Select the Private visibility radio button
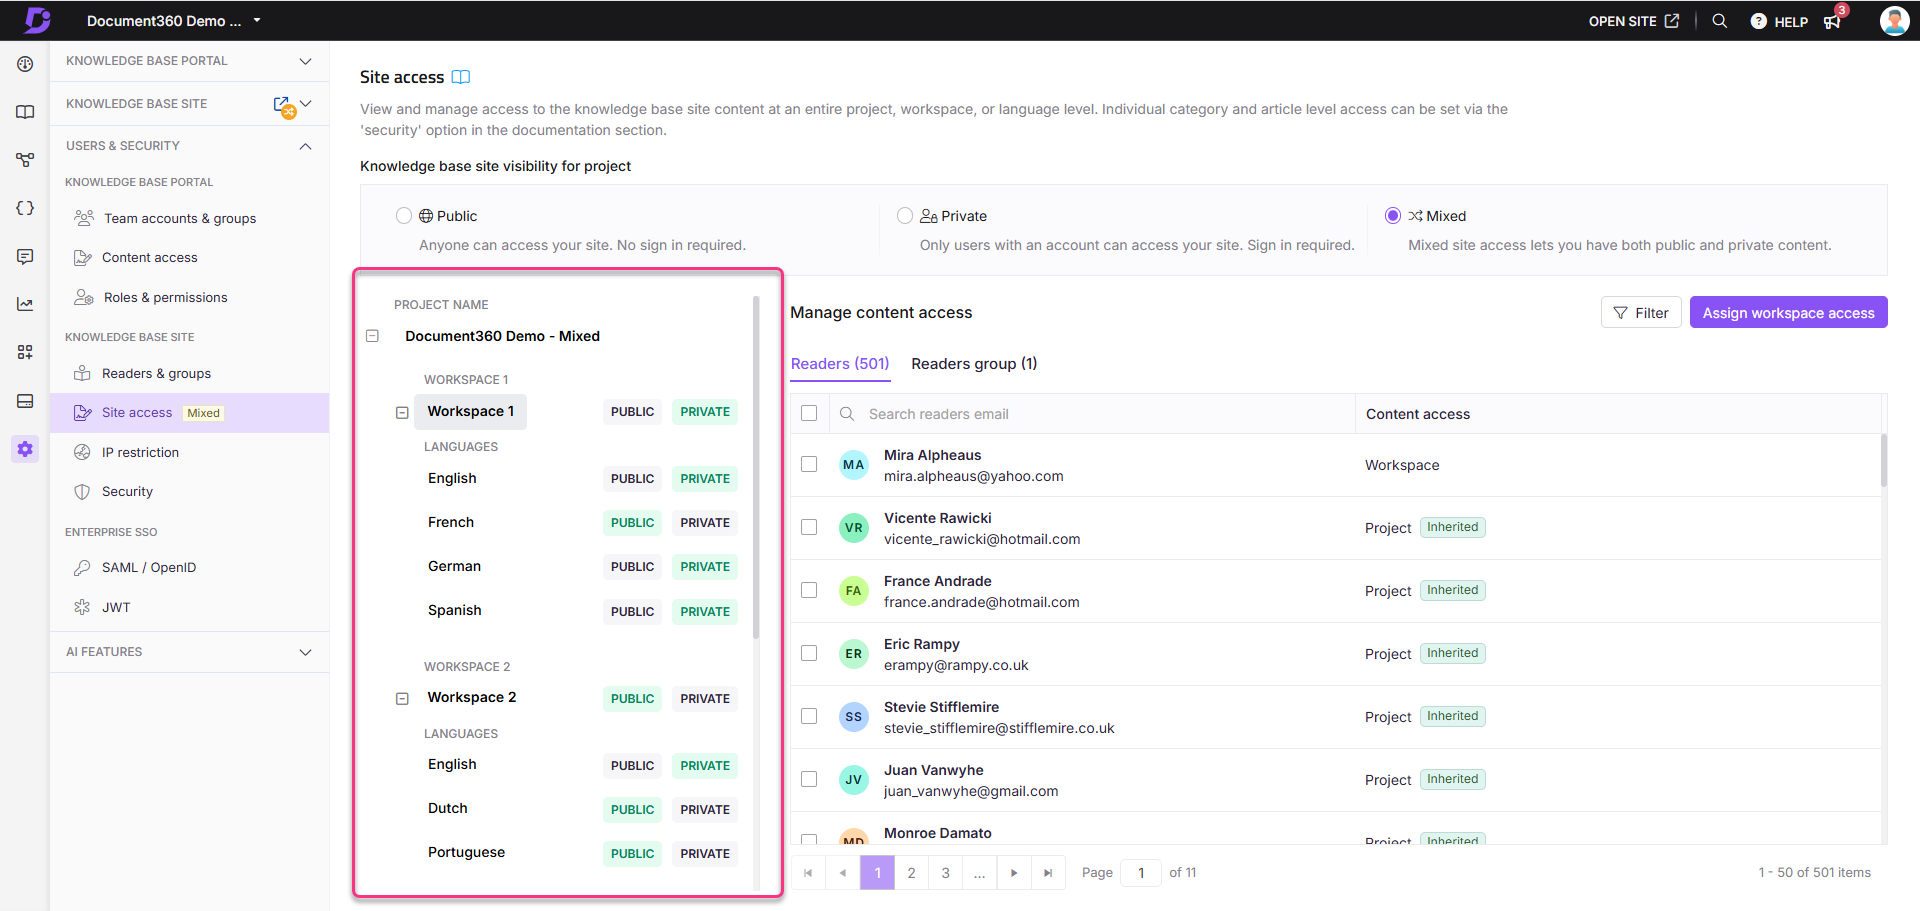1920x911 pixels. pyautogui.click(x=905, y=216)
